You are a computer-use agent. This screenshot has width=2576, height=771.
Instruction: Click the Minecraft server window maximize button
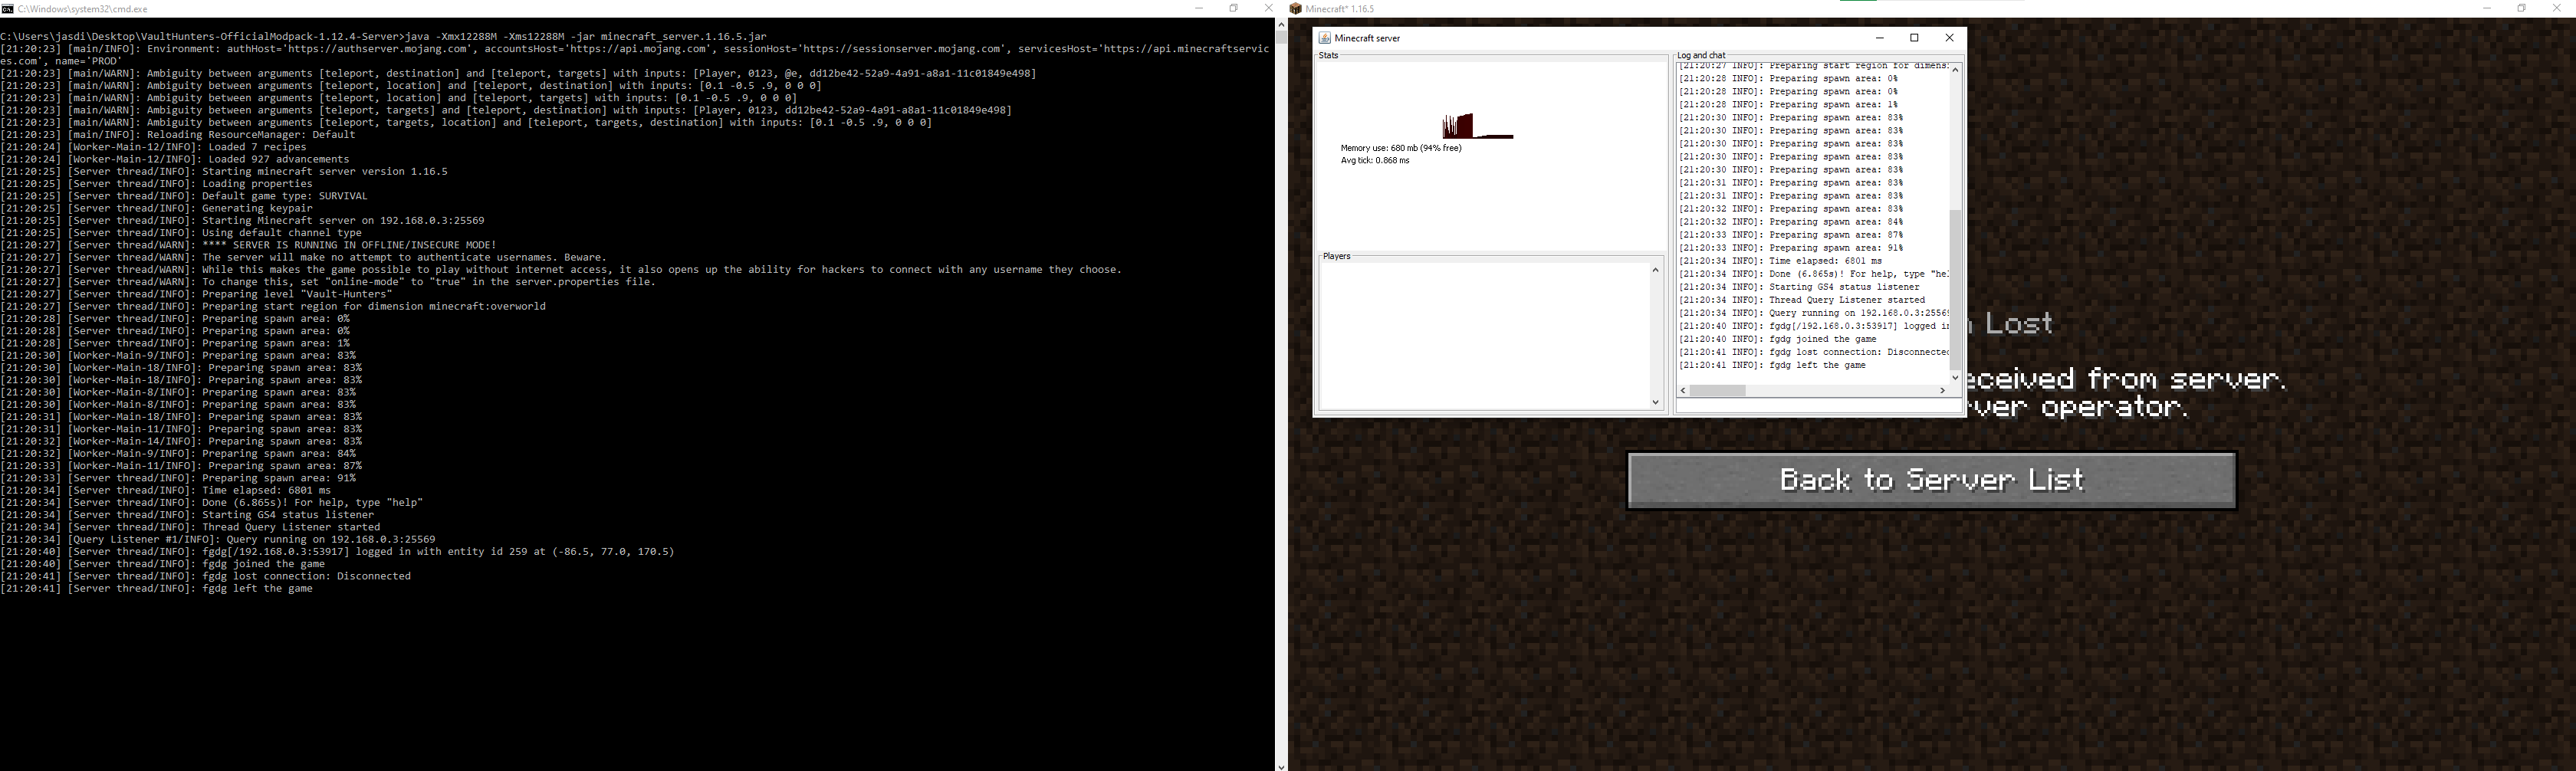(x=1914, y=37)
